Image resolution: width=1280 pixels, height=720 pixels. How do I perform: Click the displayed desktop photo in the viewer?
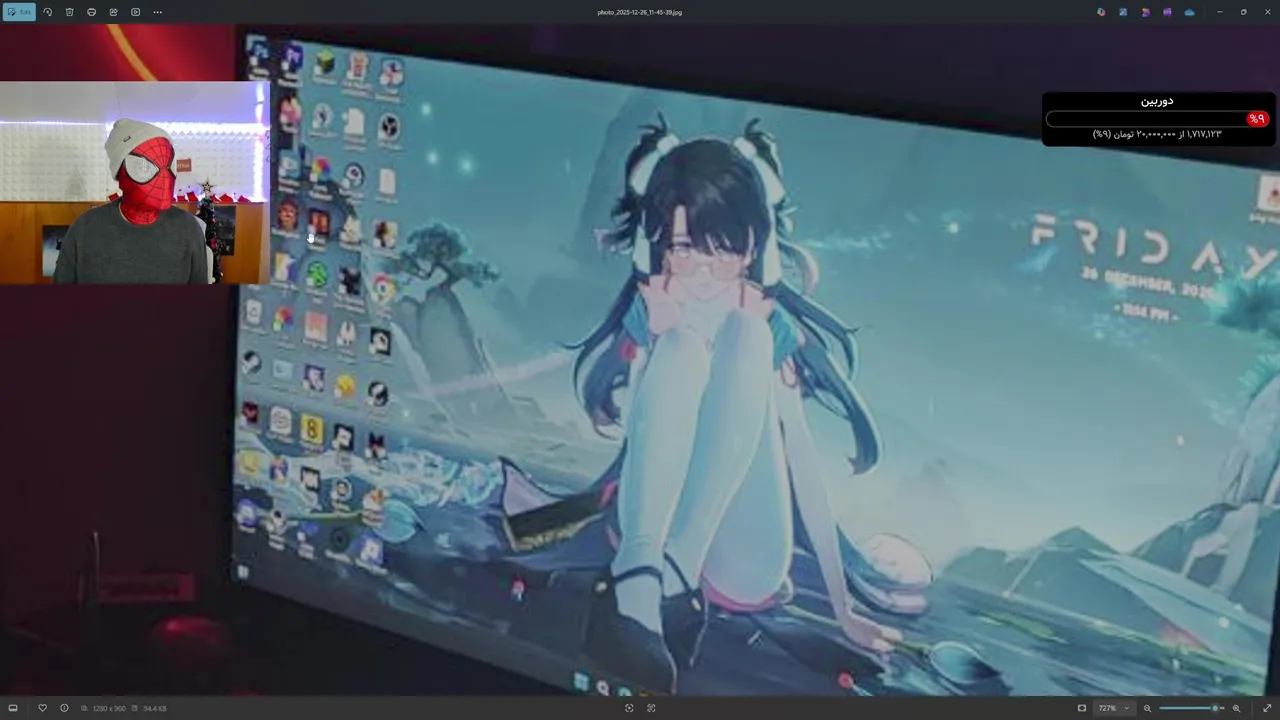[x=640, y=360]
